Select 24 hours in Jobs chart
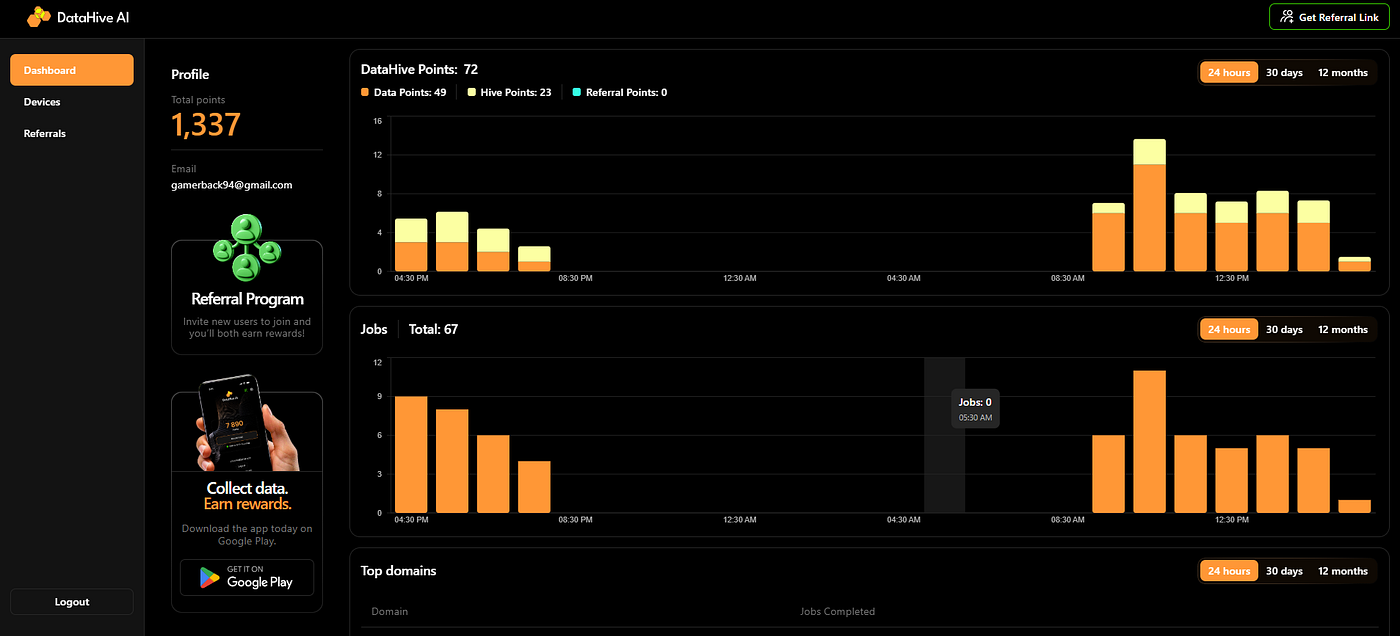This screenshot has height=636, width=1400. pos(1229,329)
